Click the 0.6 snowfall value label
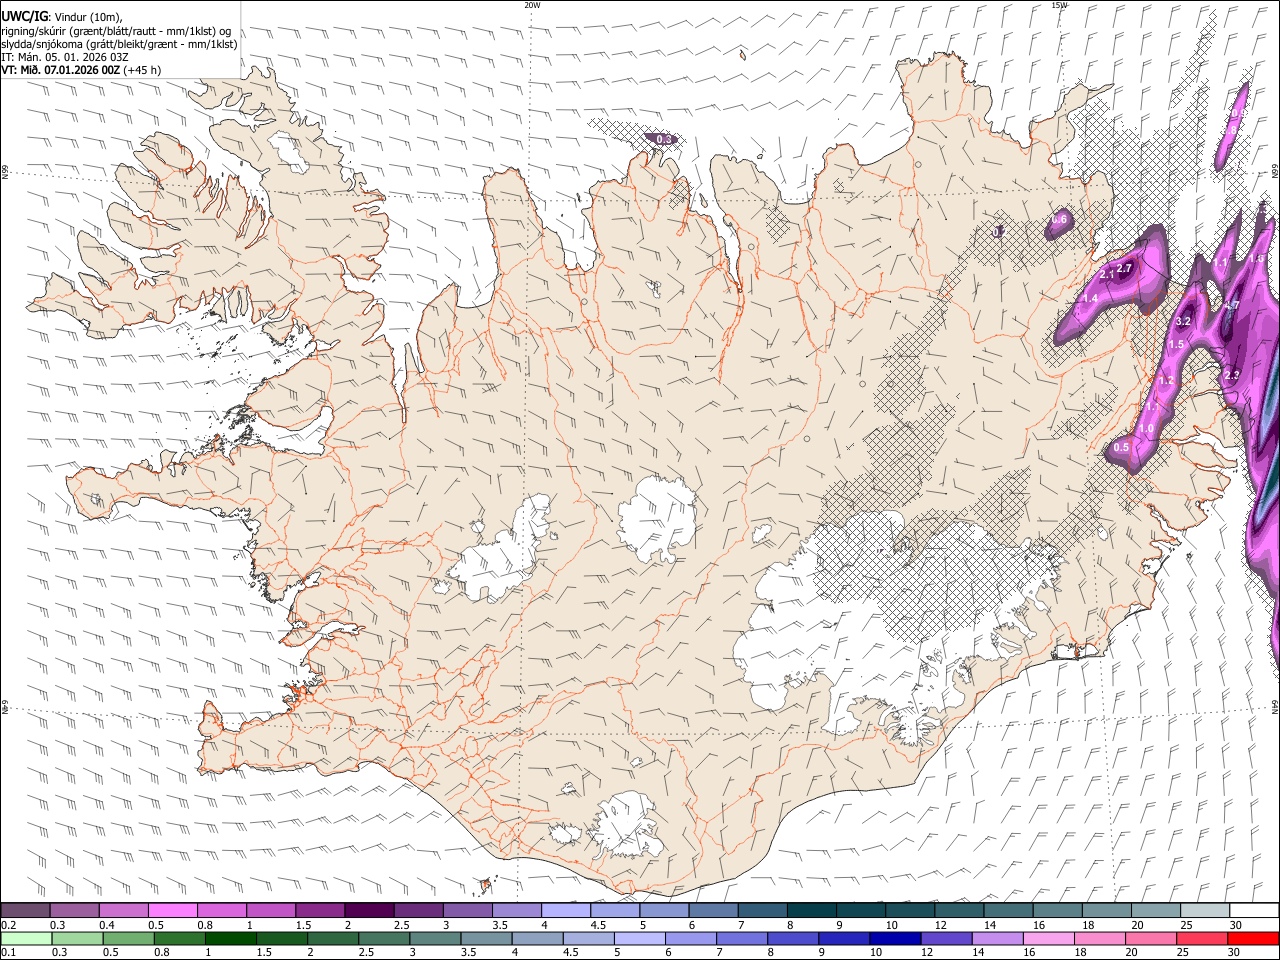This screenshot has width=1280, height=960. (x=1061, y=219)
